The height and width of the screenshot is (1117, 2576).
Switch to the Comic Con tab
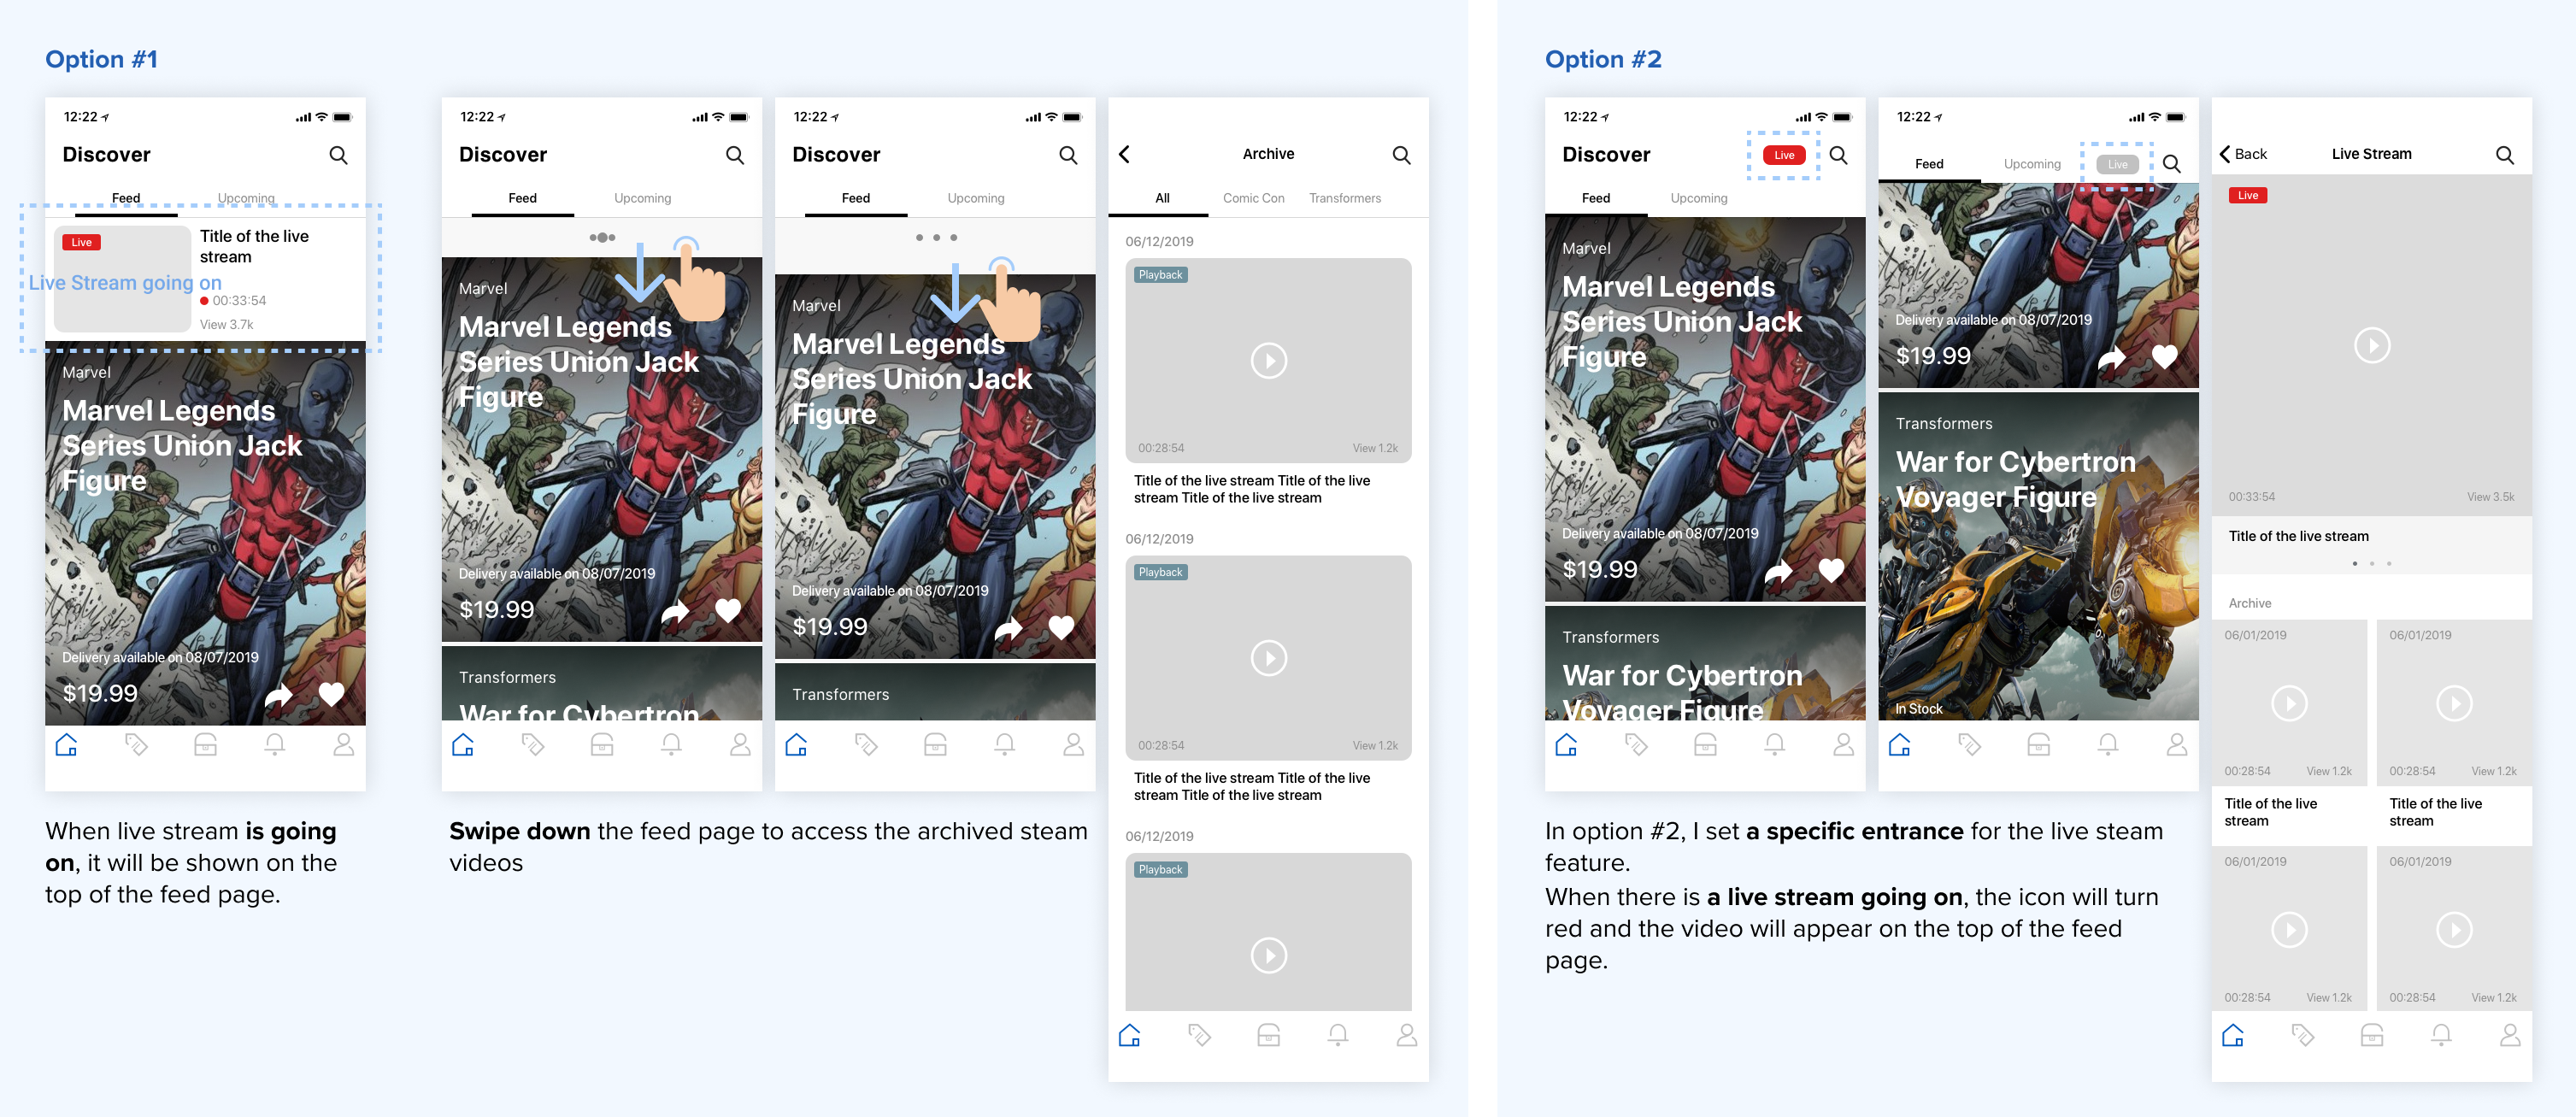[x=1253, y=198]
